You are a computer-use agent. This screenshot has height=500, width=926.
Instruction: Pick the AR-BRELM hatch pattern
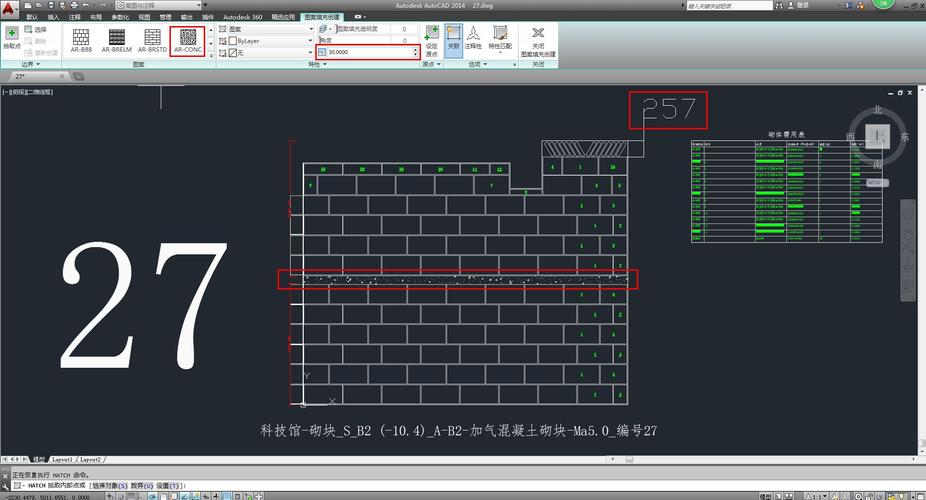point(116,41)
